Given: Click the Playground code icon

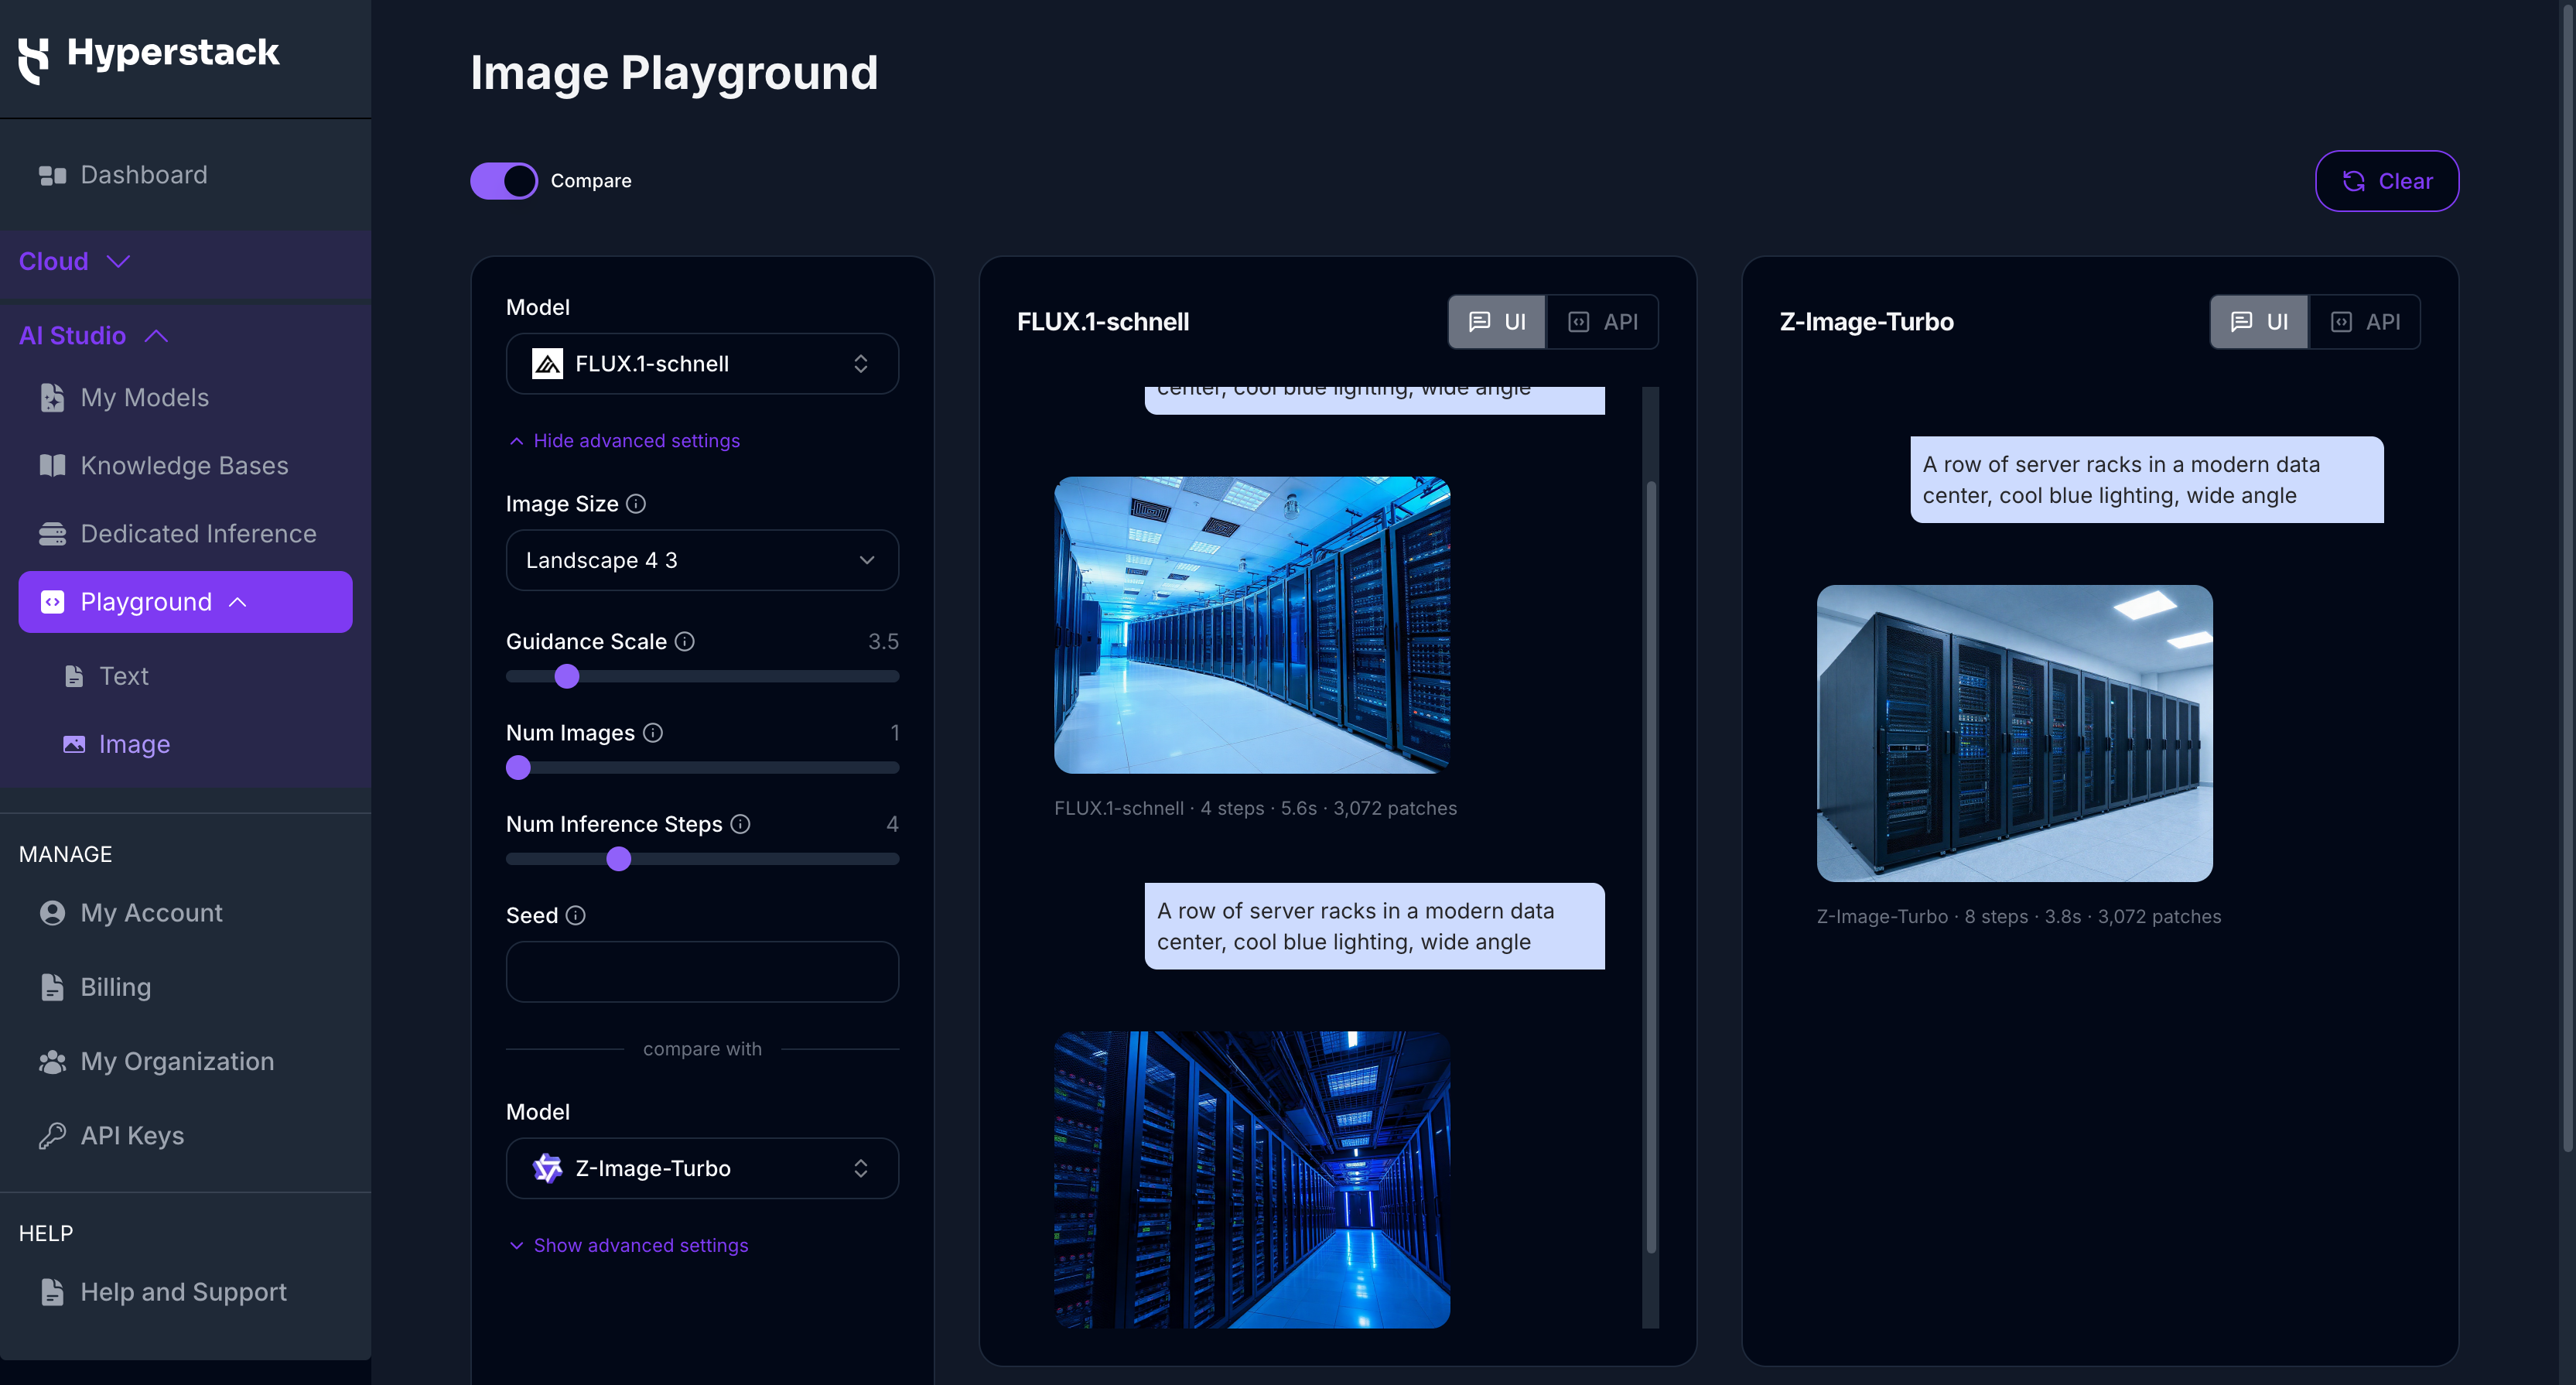Looking at the screenshot, I should pyautogui.click(x=52, y=602).
